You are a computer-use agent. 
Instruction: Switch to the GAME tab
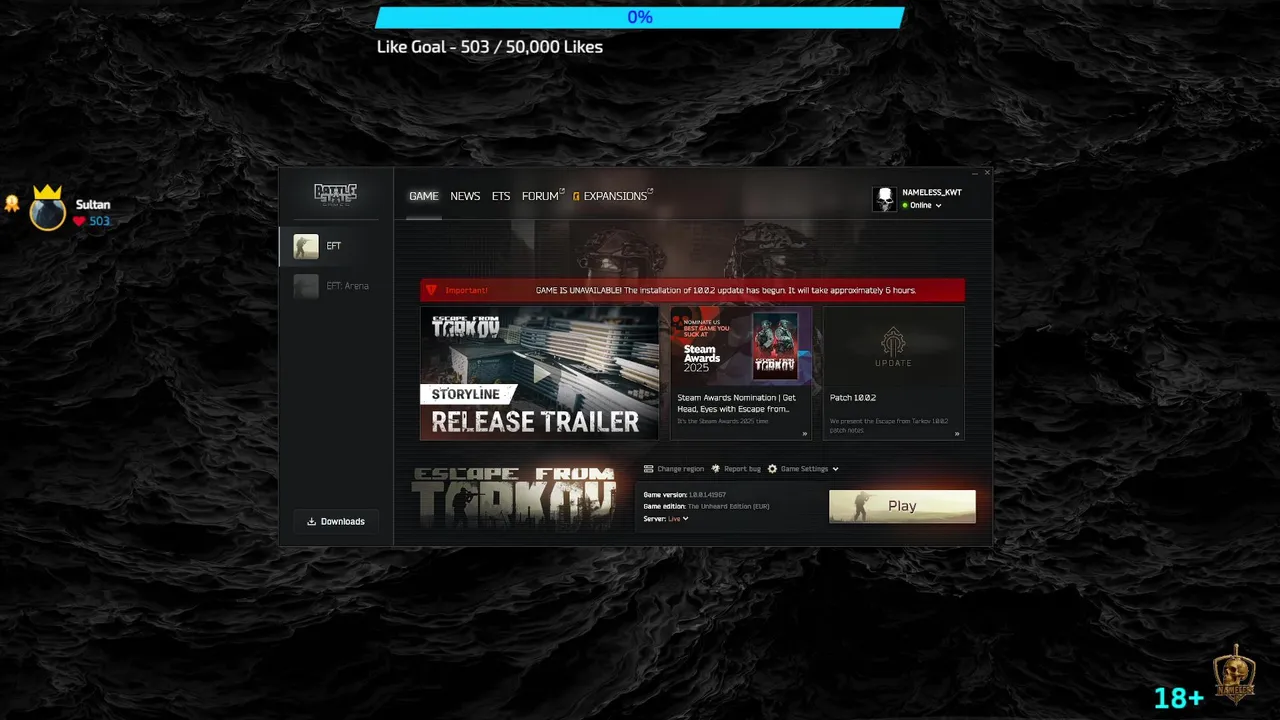(x=424, y=196)
